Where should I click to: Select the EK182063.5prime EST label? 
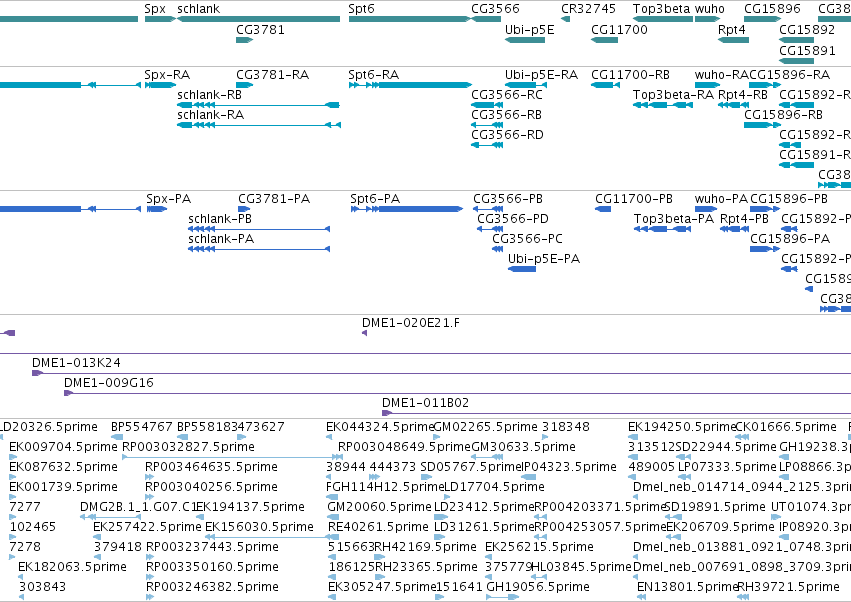coord(72,567)
